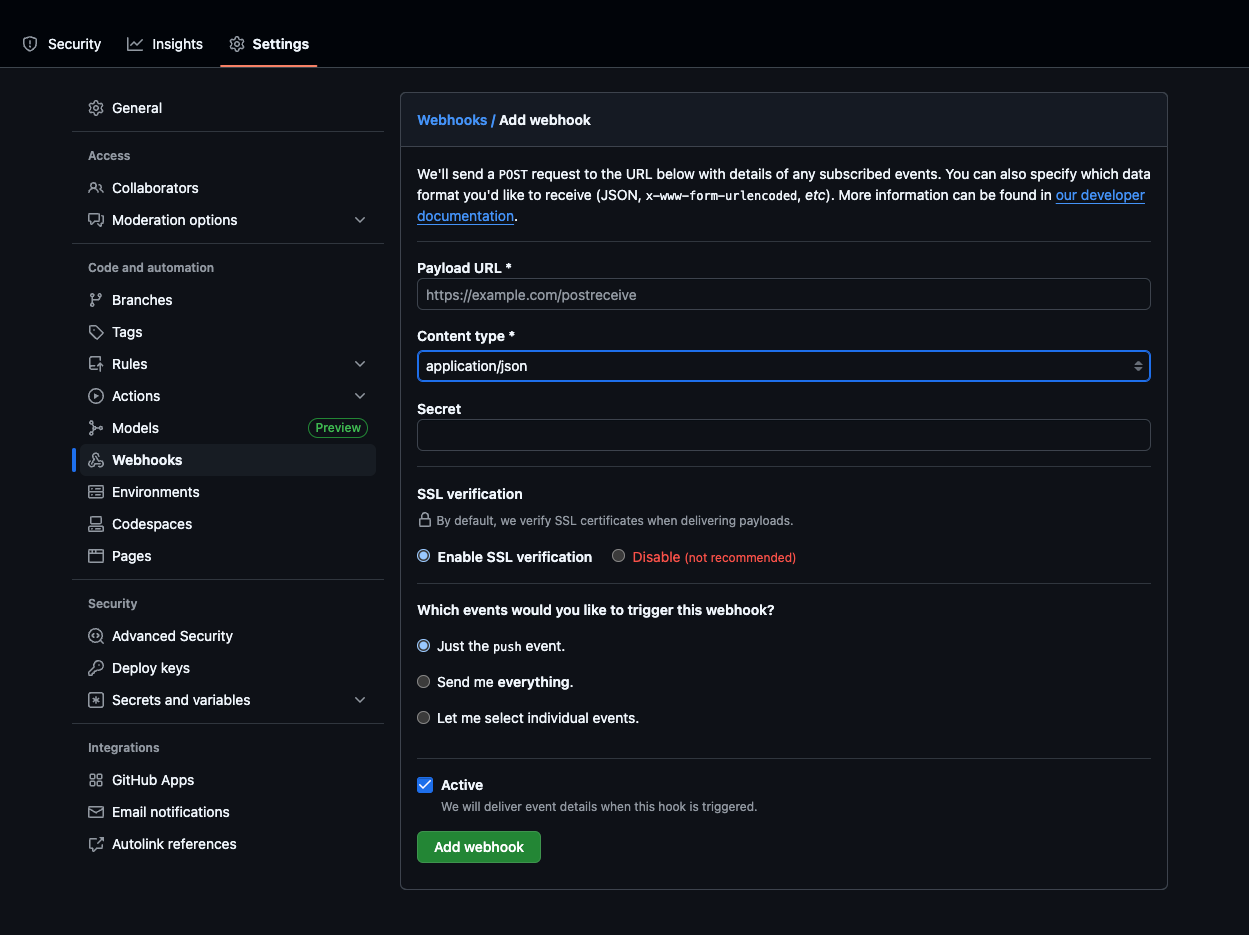The width and height of the screenshot is (1249, 935).
Task: Choose Let me select individual events
Action: pyautogui.click(x=424, y=718)
